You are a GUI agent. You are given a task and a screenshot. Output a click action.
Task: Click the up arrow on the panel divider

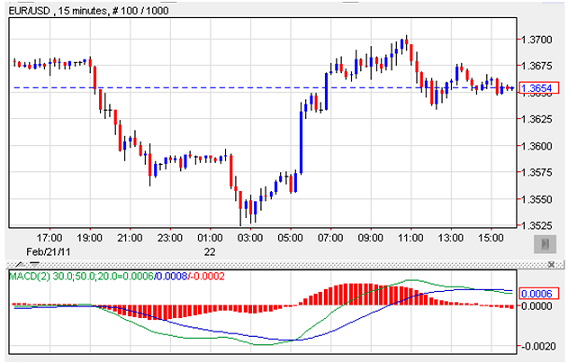pos(21,264)
